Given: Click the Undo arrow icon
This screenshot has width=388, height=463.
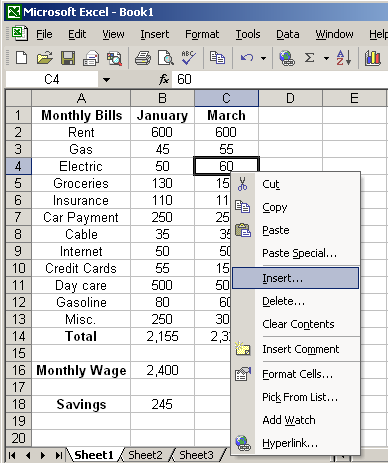Looking at the screenshot, I should coord(247,58).
